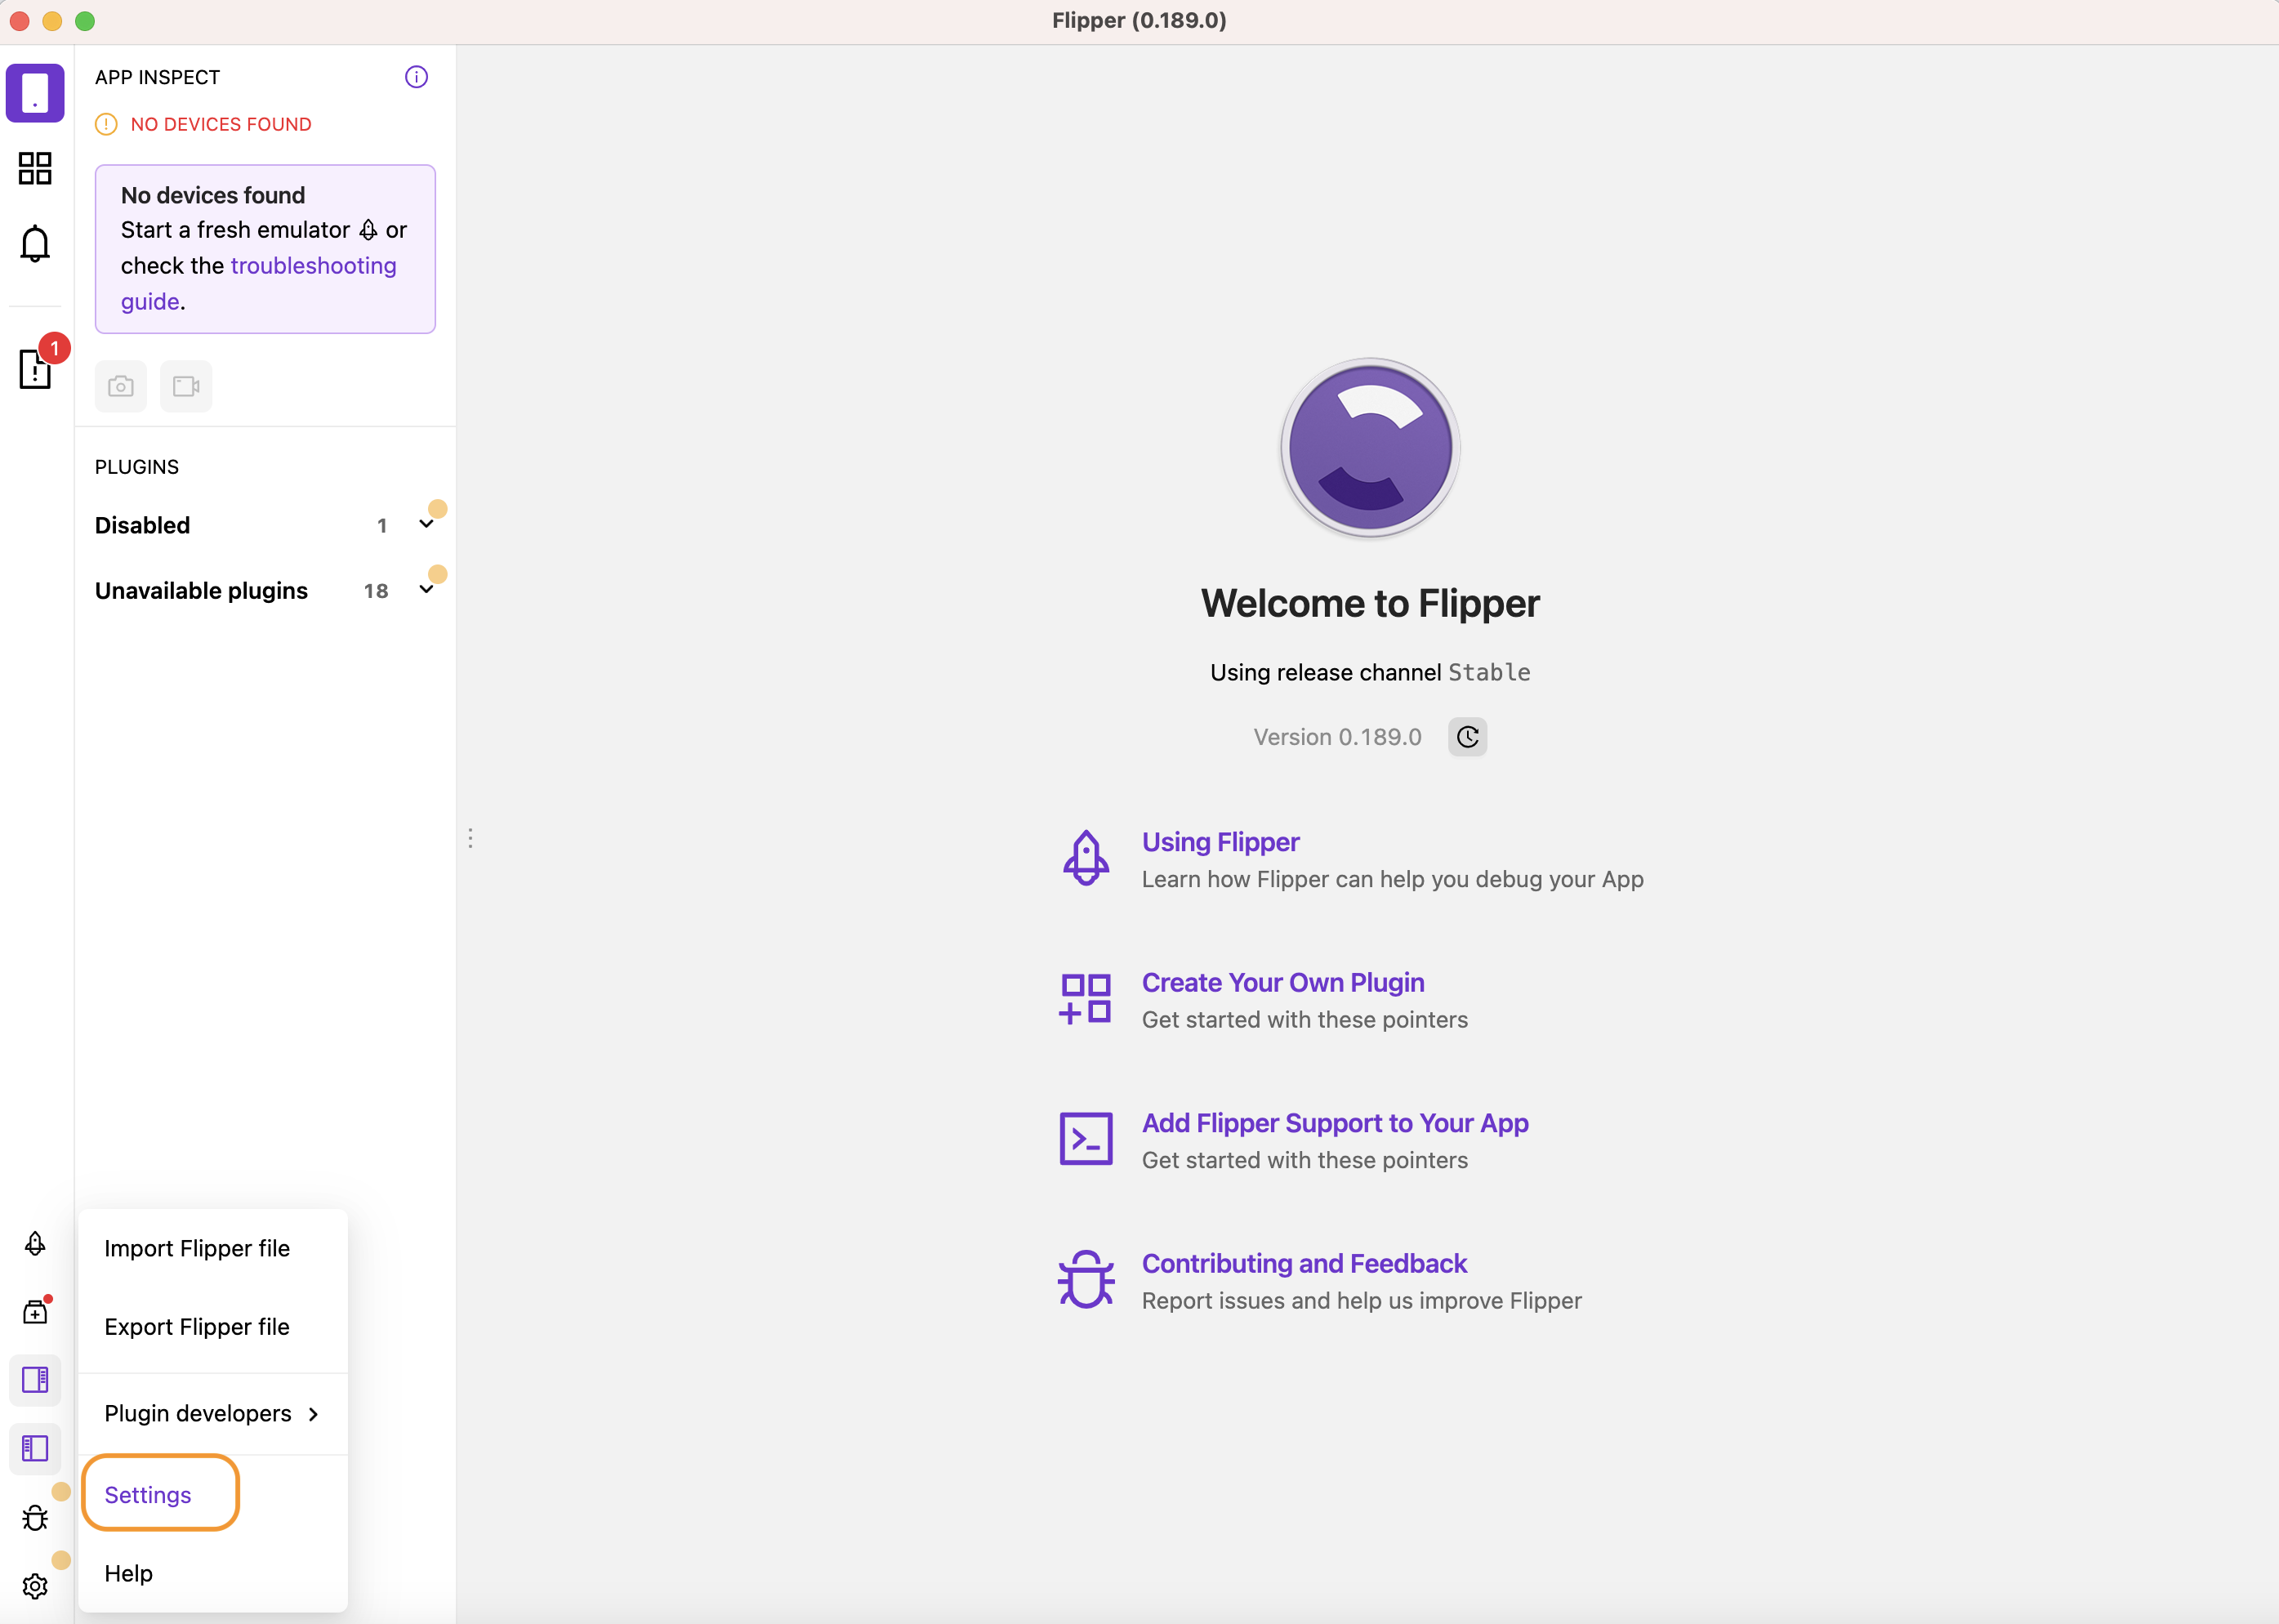
Task: Open the connection troubleshoot icon with badge
Action: click(35, 368)
